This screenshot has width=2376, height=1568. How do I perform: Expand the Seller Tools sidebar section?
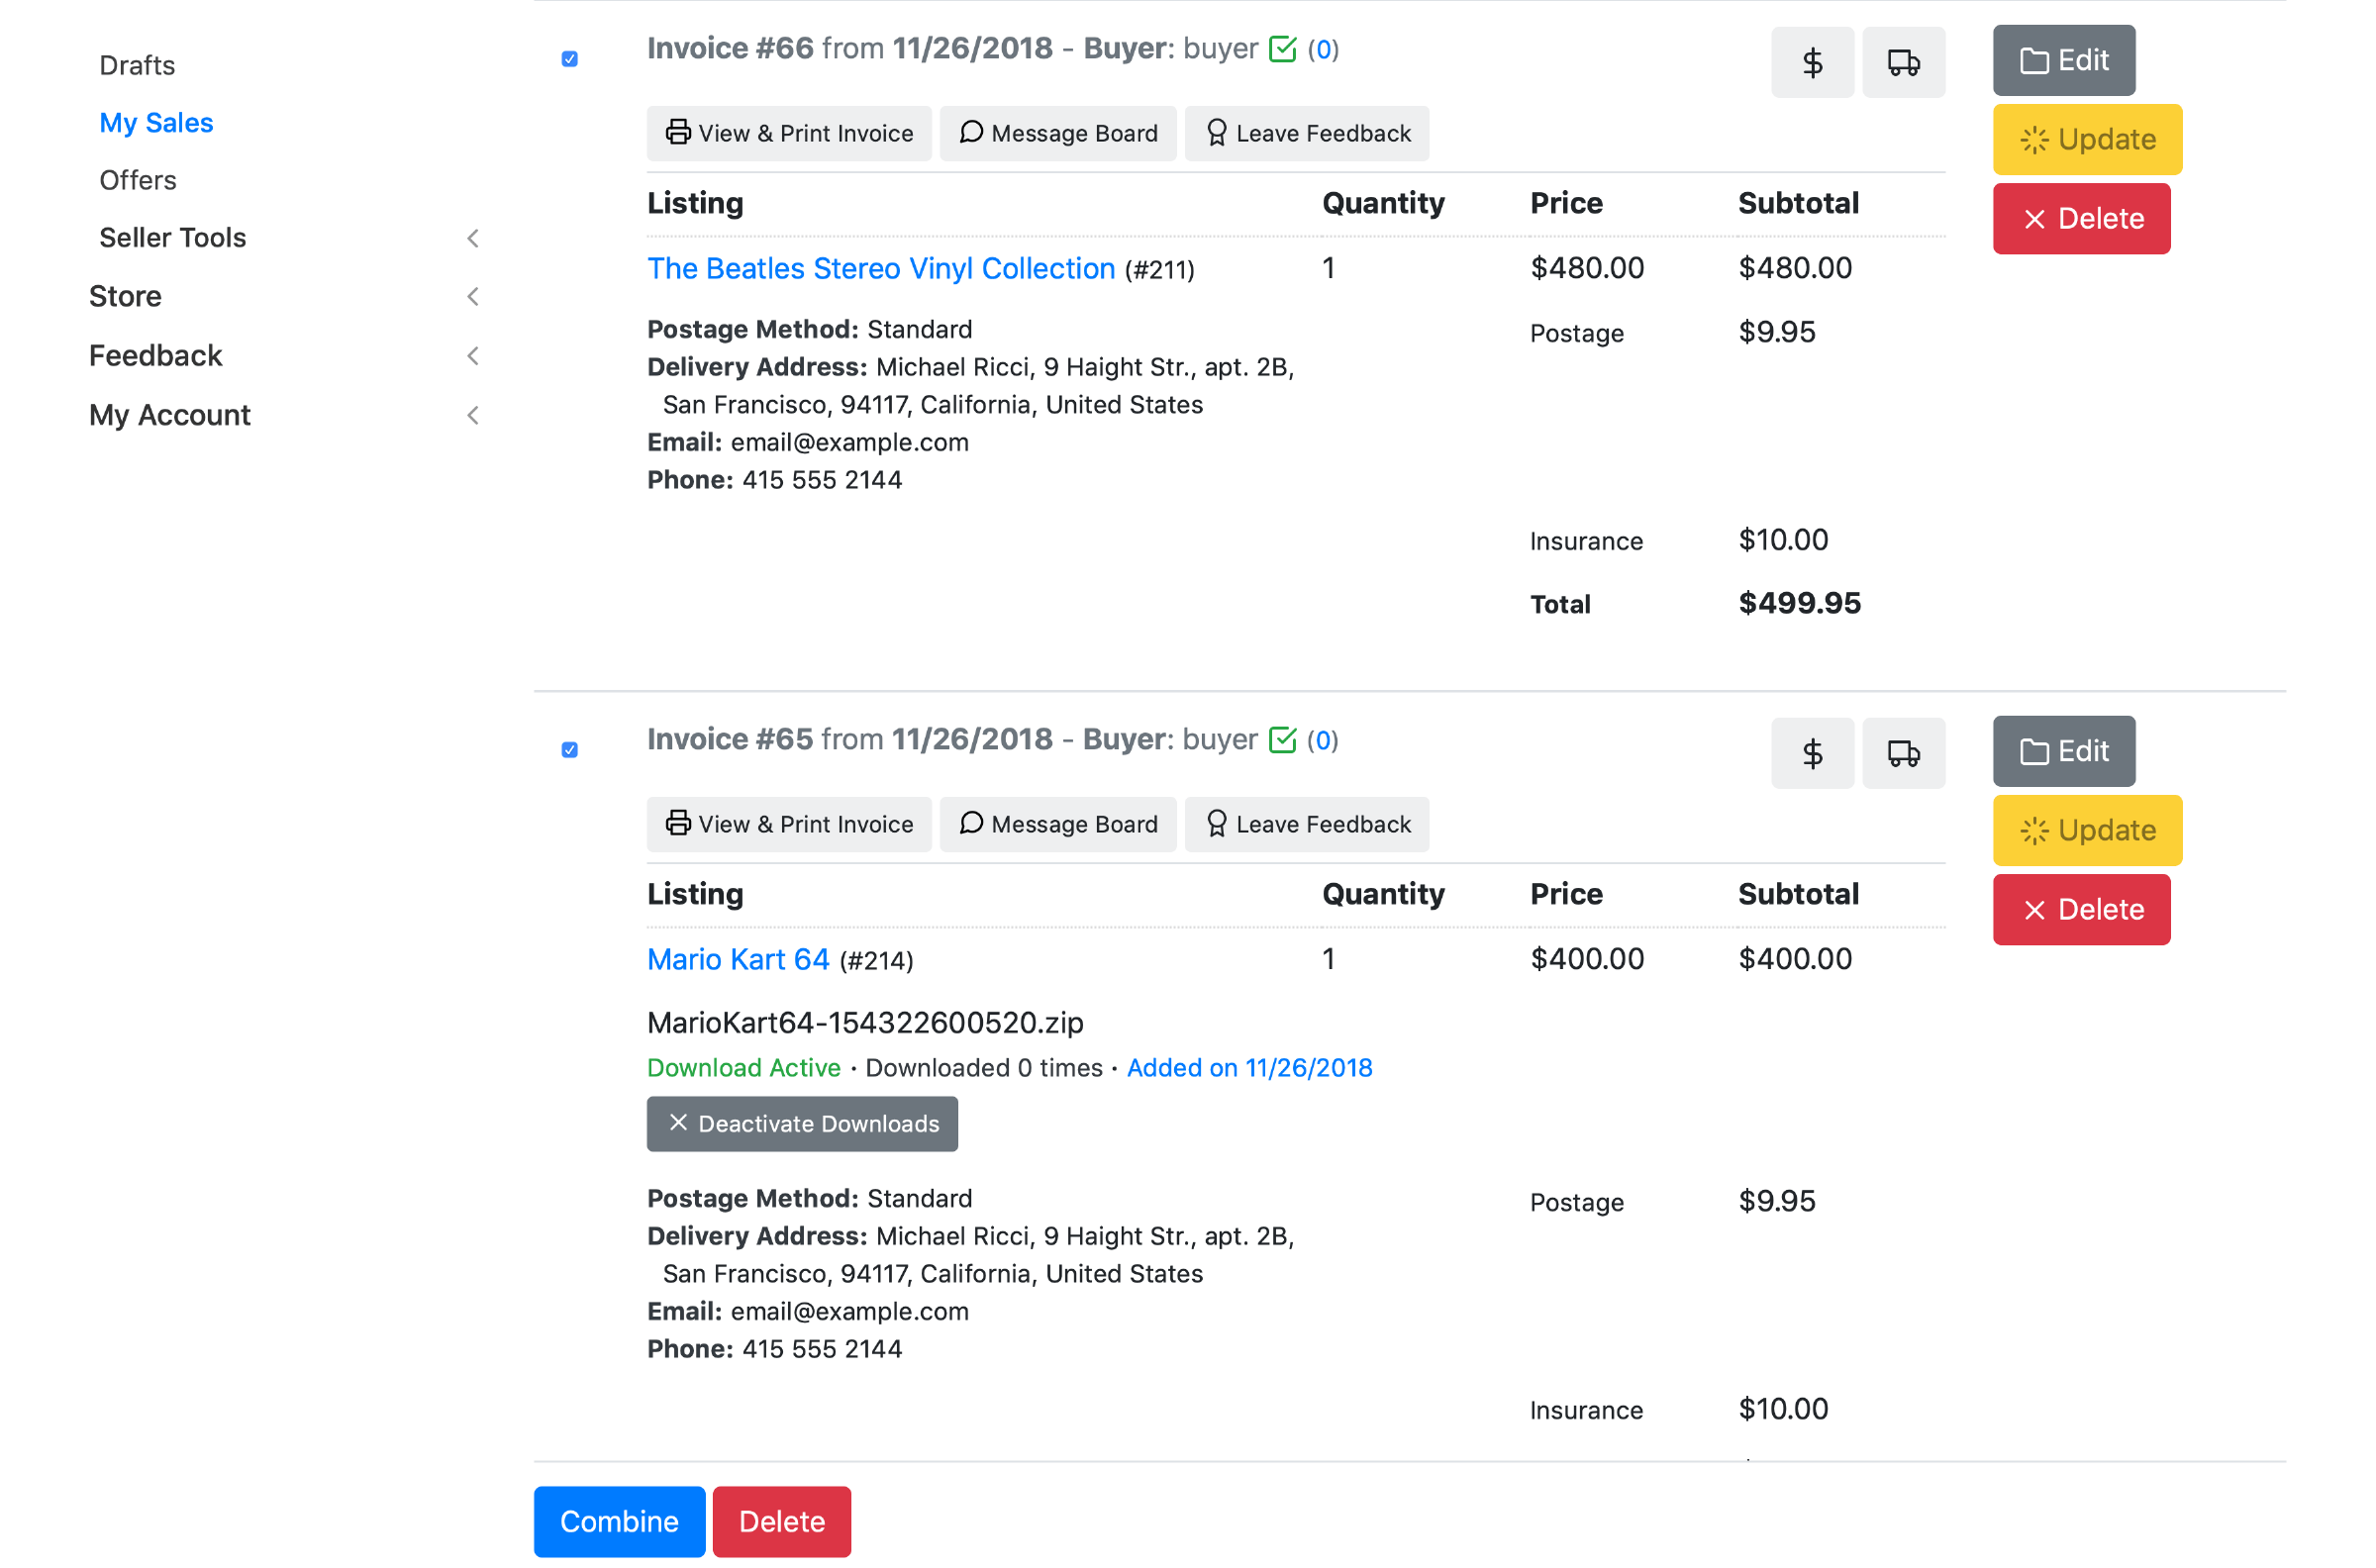pos(172,238)
